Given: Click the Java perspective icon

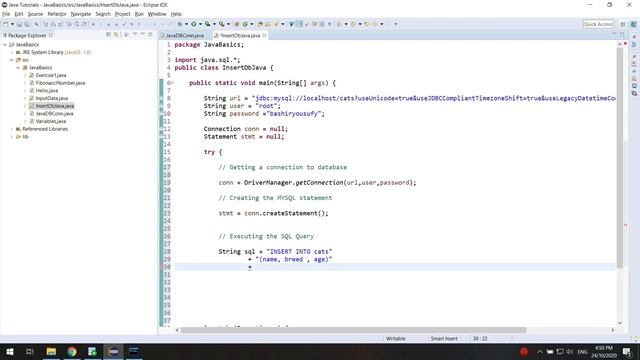Looking at the screenshot, I should [633, 24].
